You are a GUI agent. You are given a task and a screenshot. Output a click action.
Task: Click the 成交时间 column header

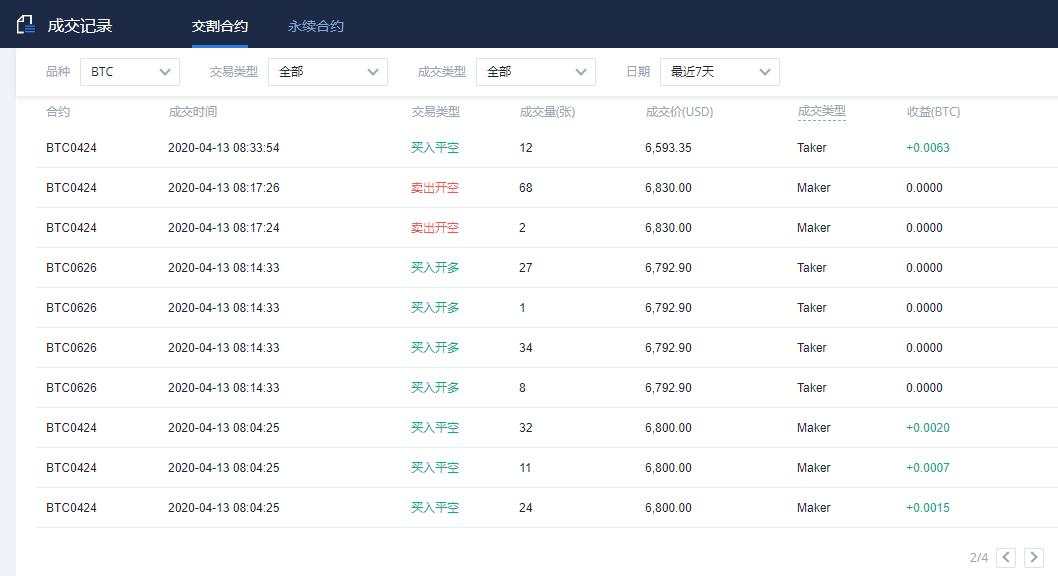click(192, 111)
